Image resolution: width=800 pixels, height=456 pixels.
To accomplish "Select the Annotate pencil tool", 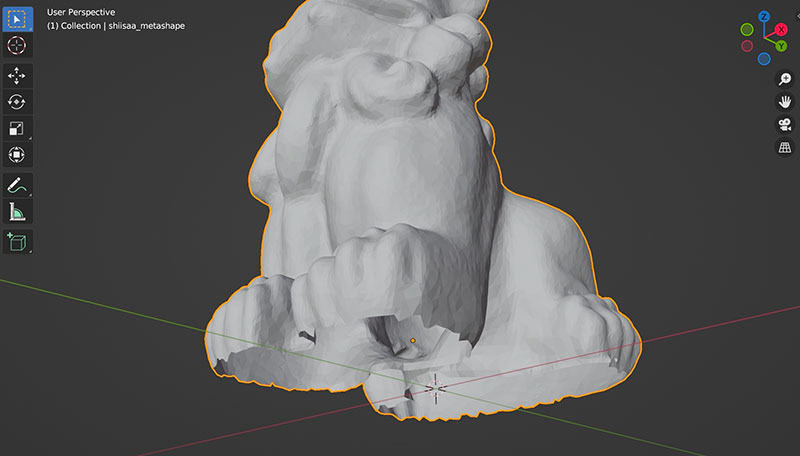I will [17, 186].
